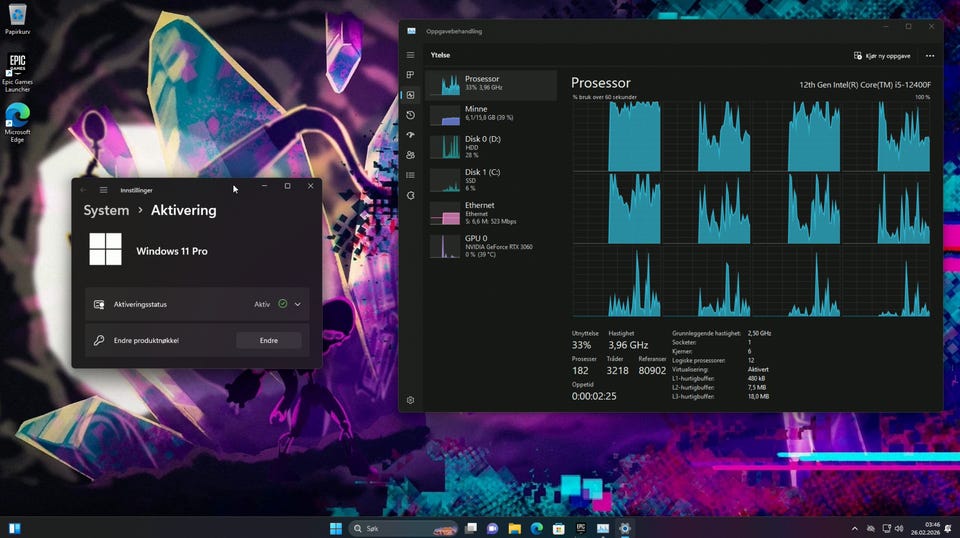The width and height of the screenshot is (960, 538).
Task: Open Task Manager settings gear icon
Action: pyautogui.click(x=410, y=400)
